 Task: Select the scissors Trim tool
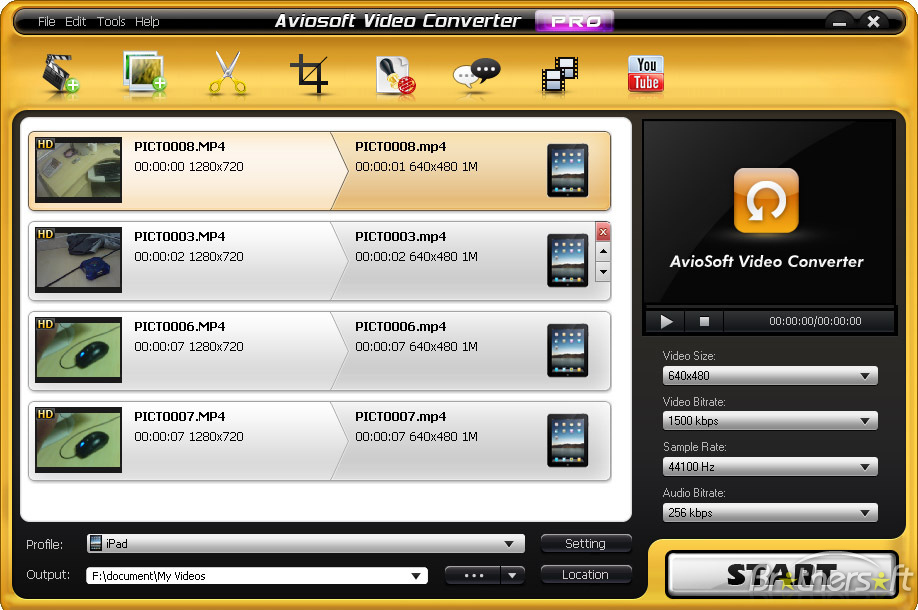tap(228, 73)
